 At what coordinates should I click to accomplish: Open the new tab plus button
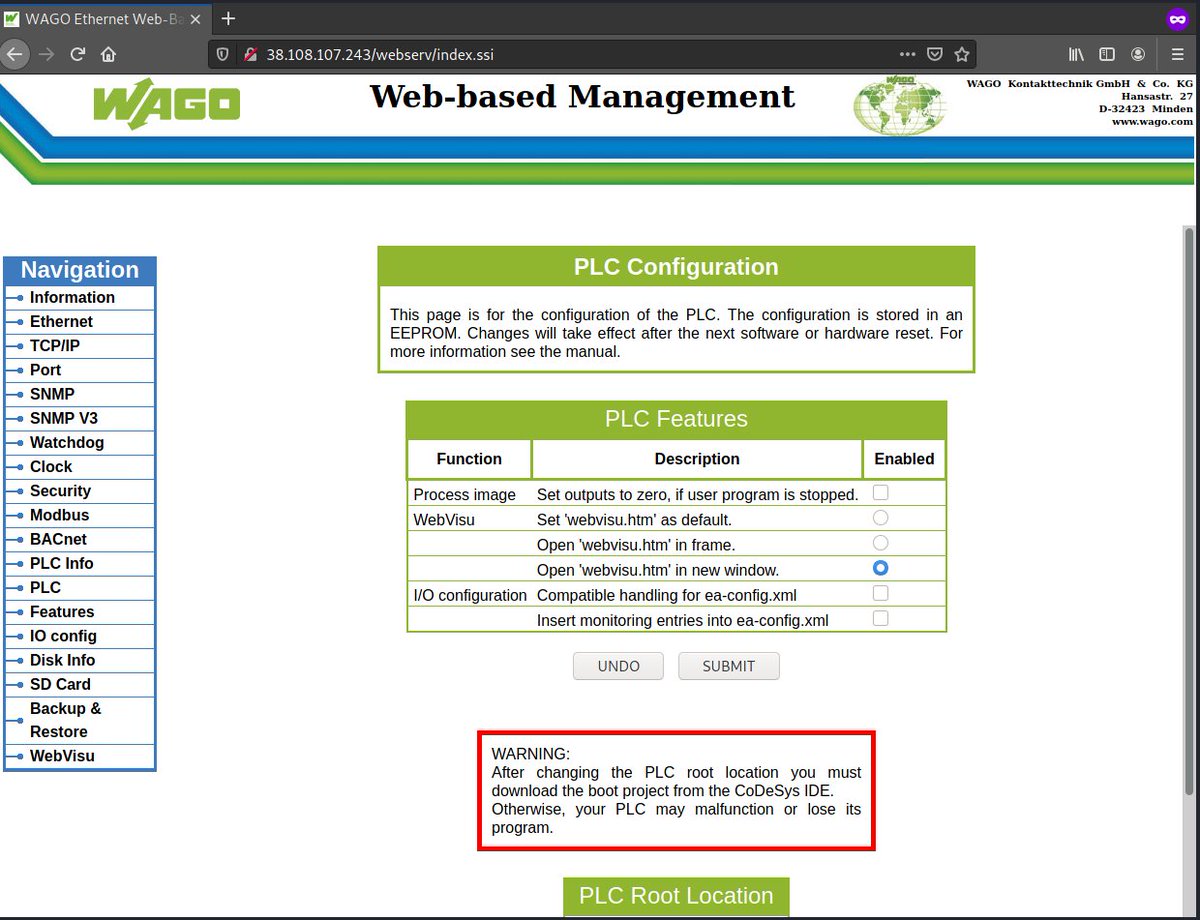click(x=228, y=18)
